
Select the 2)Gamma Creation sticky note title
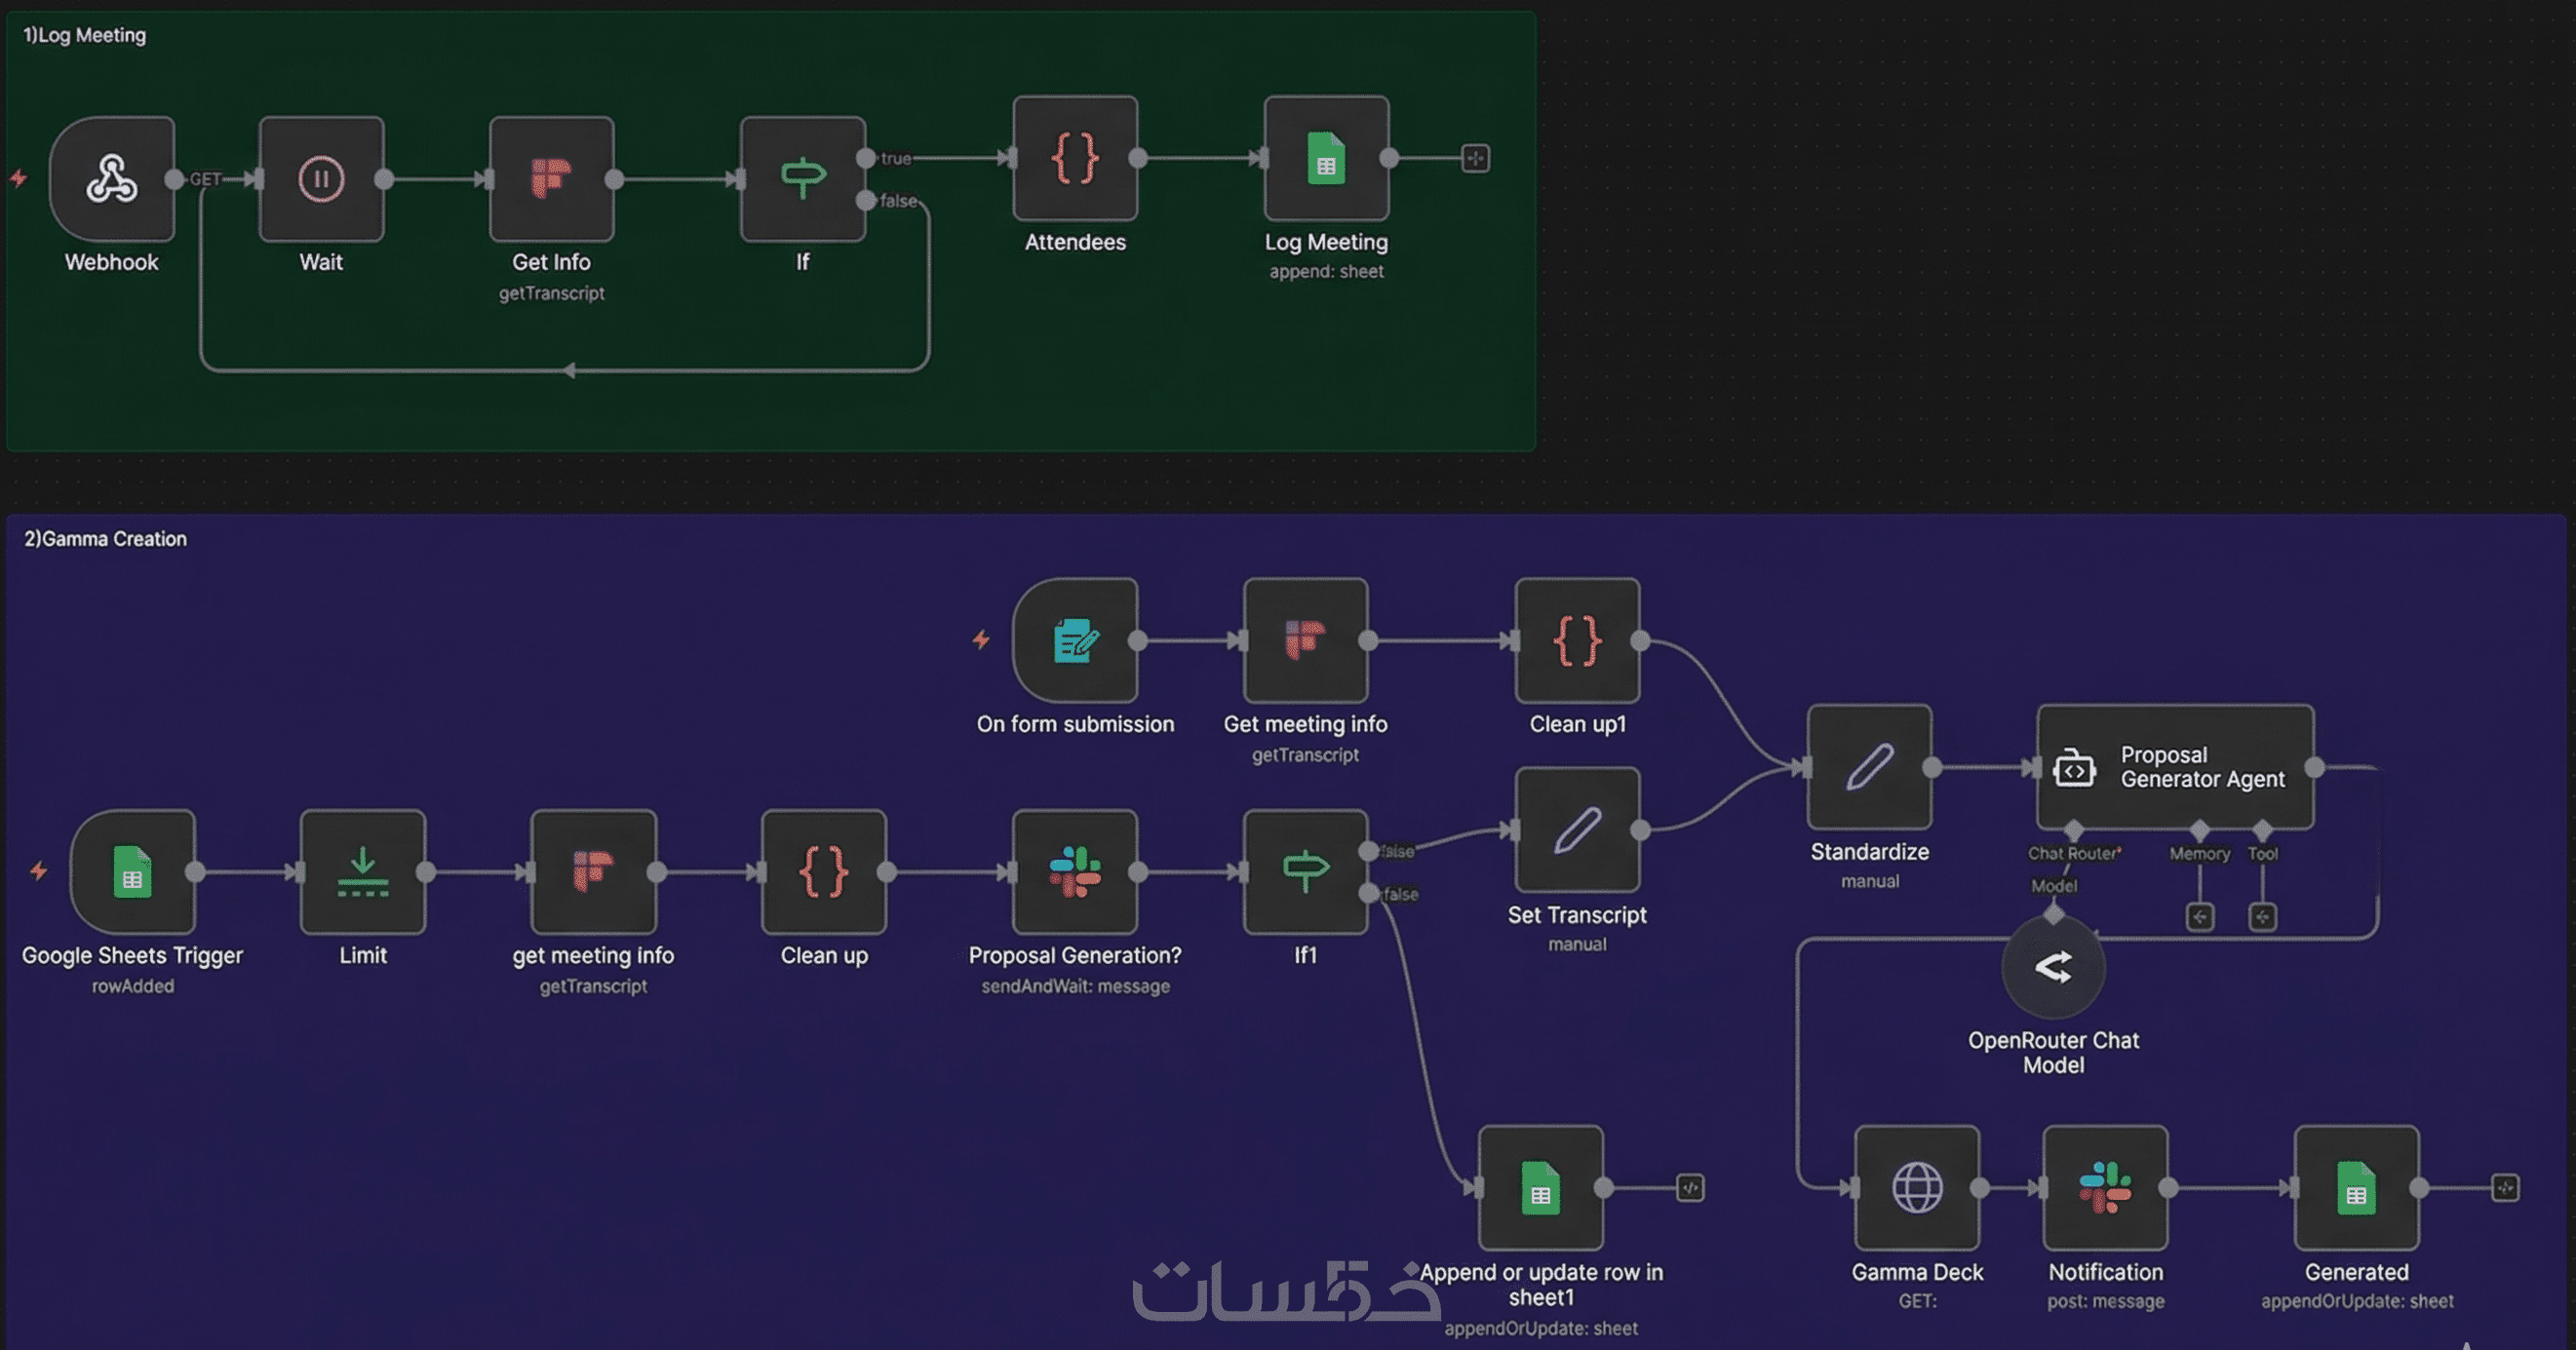pyautogui.click(x=105, y=539)
